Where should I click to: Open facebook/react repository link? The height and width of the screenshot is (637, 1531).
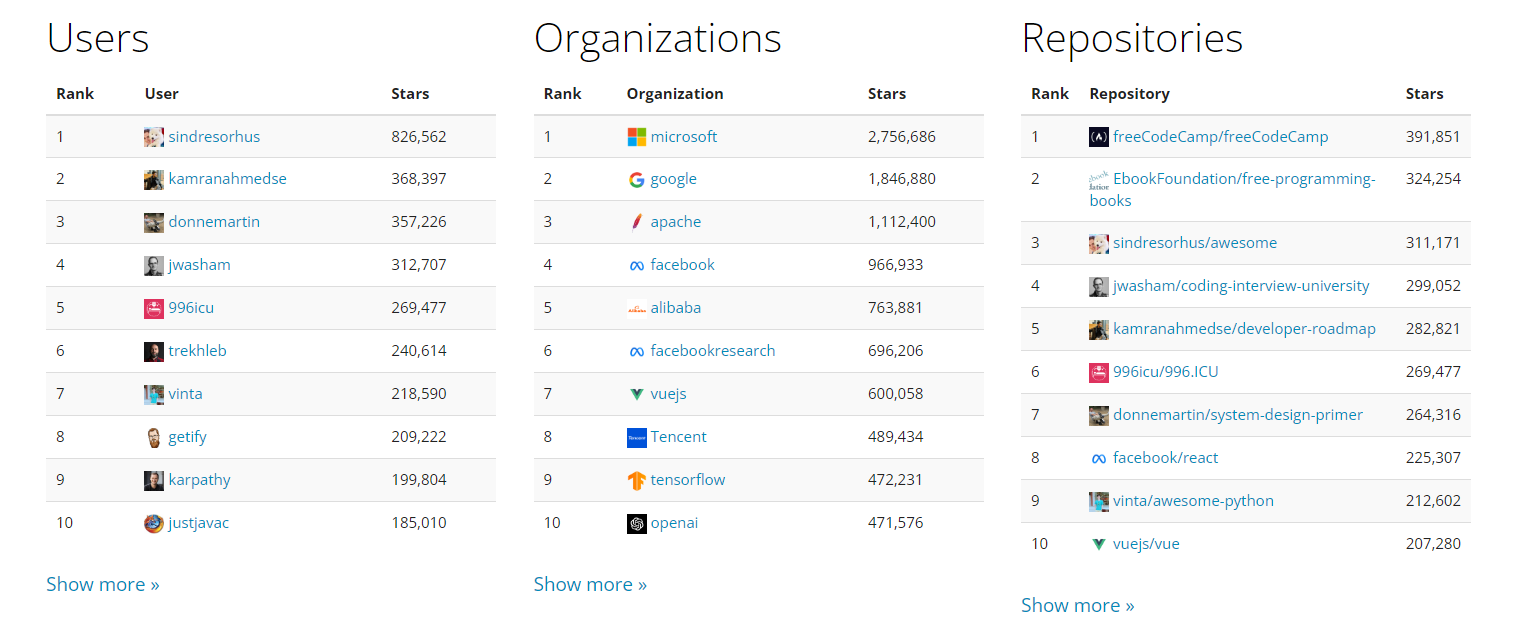pyautogui.click(x=1166, y=458)
